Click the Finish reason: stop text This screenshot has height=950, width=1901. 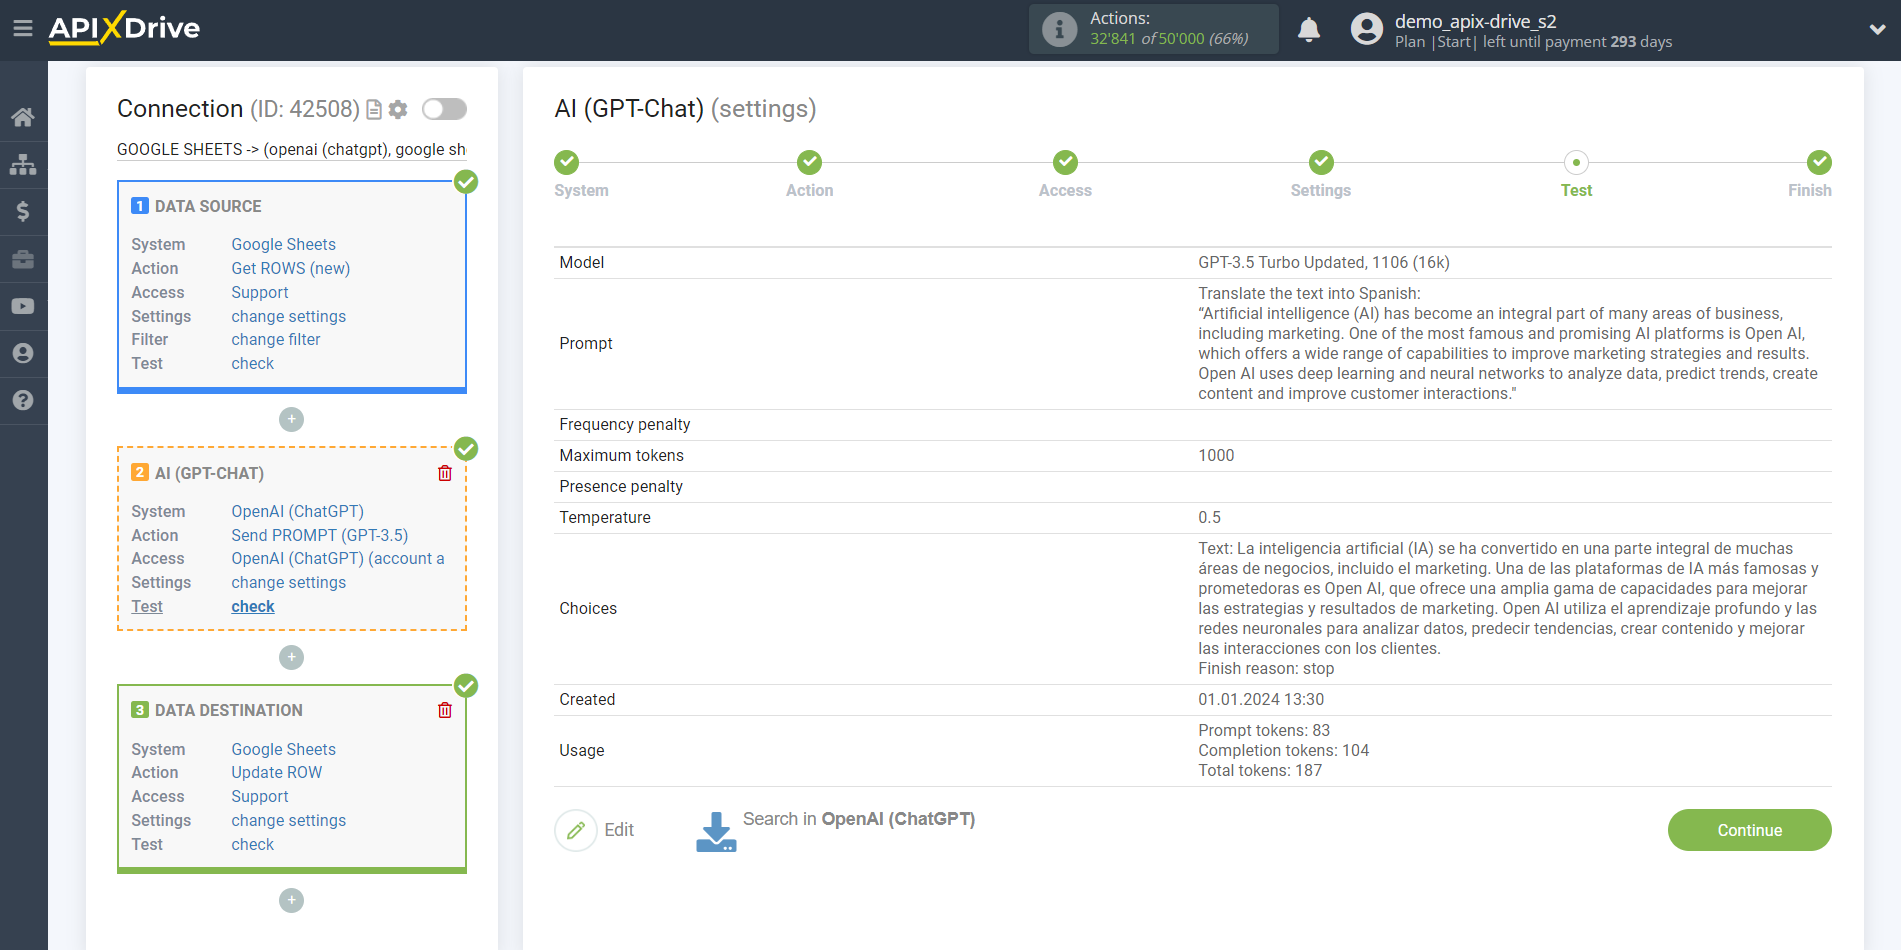(x=1265, y=669)
